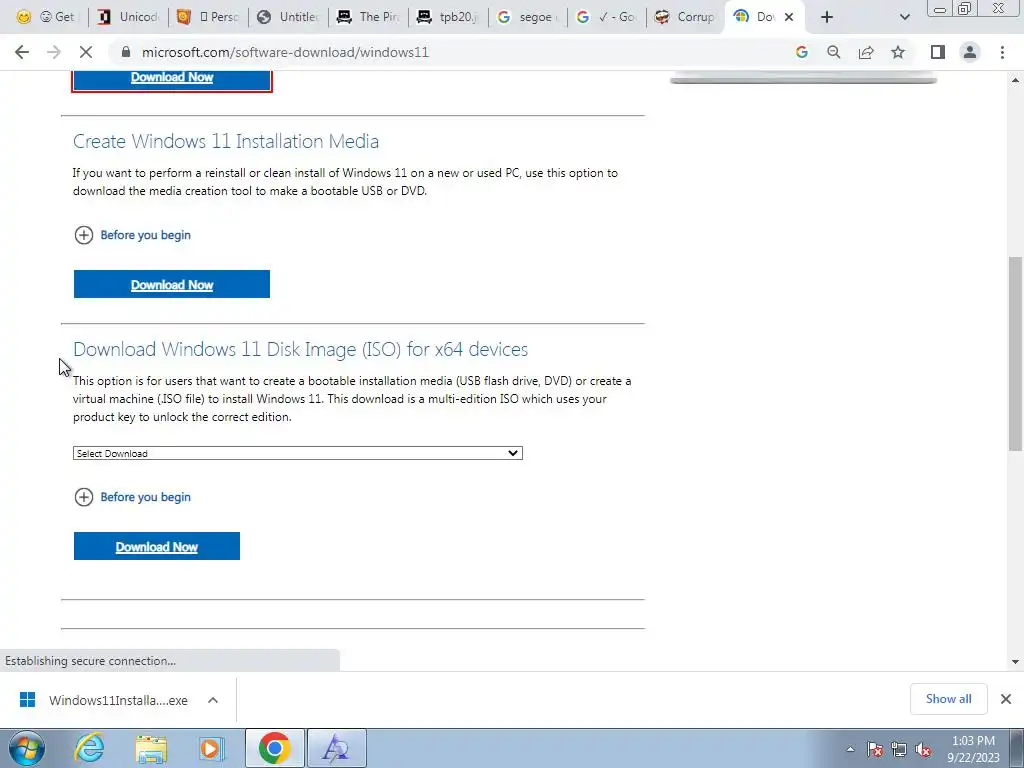
Task: Open options chevron for downloaded file
Action: 213,700
